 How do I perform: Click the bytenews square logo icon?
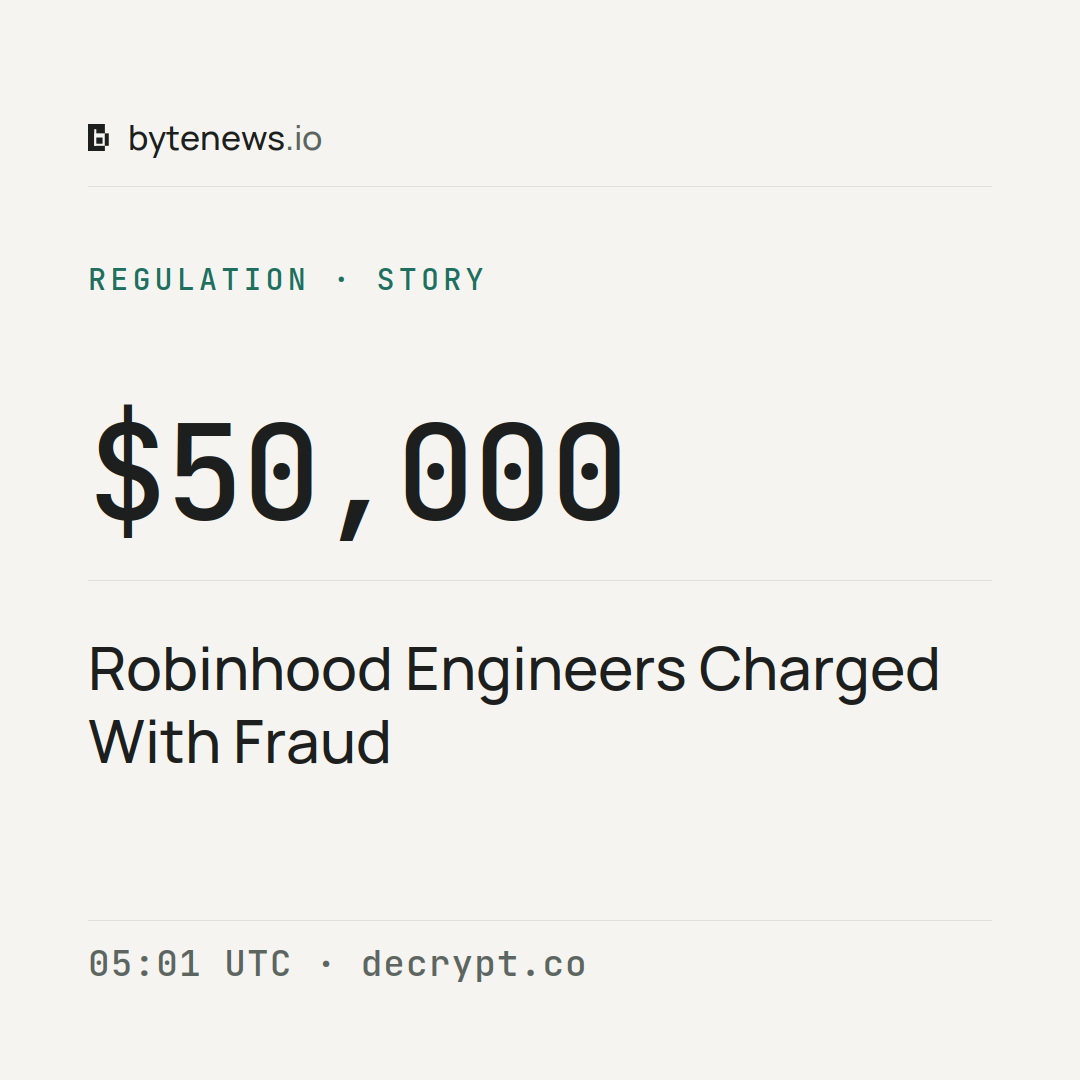[x=98, y=138]
